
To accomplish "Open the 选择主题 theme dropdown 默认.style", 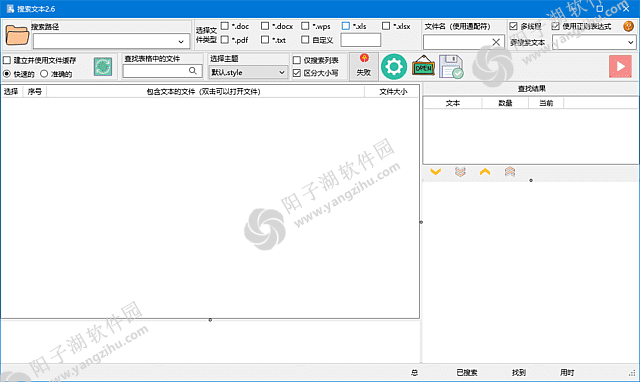I will click(x=248, y=73).
